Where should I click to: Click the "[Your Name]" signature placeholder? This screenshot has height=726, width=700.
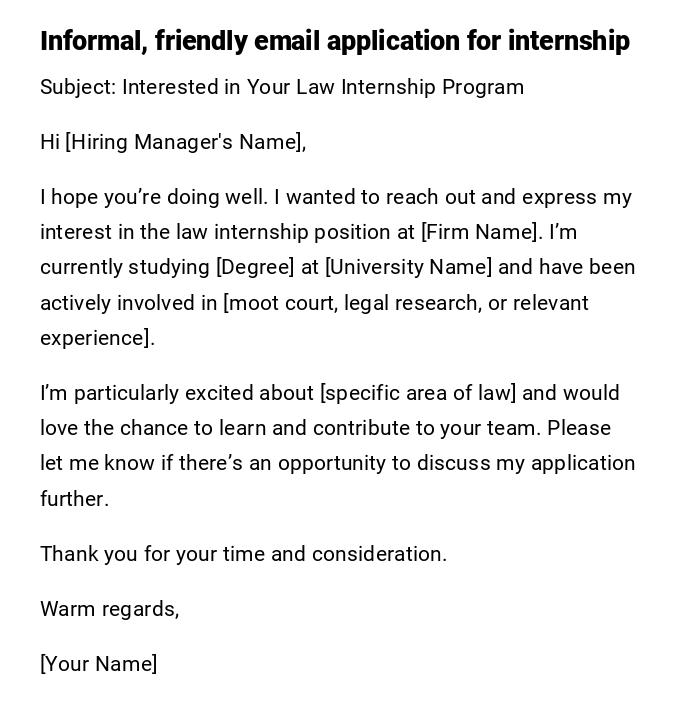98,664
